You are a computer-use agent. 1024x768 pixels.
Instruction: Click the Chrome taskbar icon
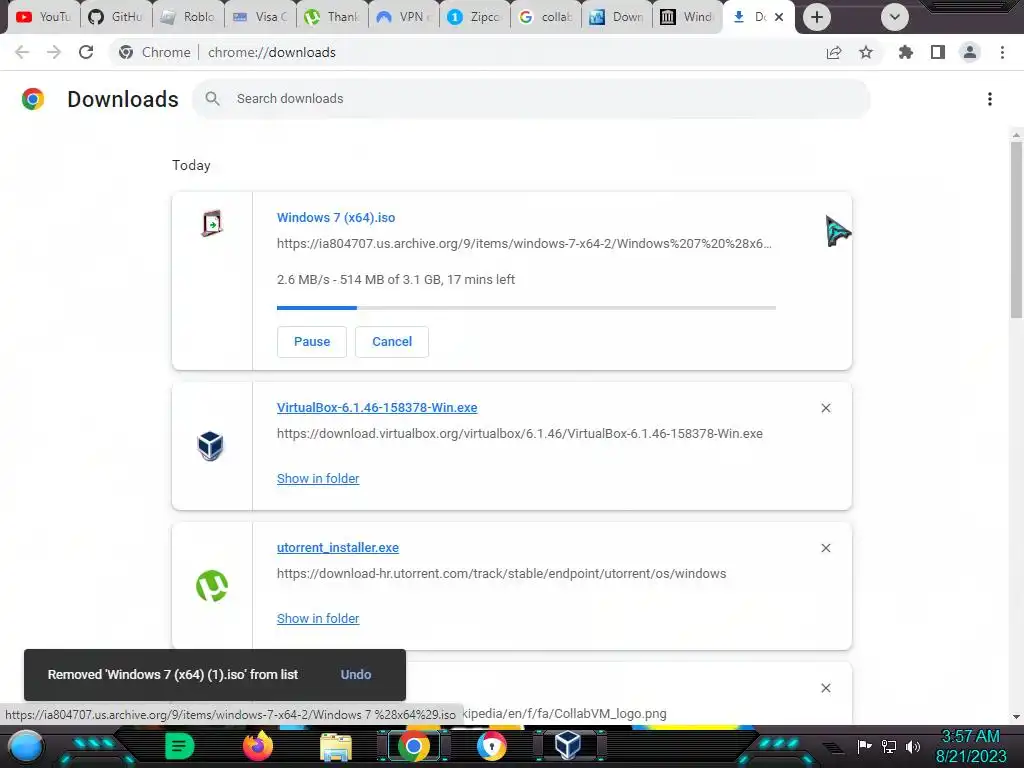click(x=413, y=746)
